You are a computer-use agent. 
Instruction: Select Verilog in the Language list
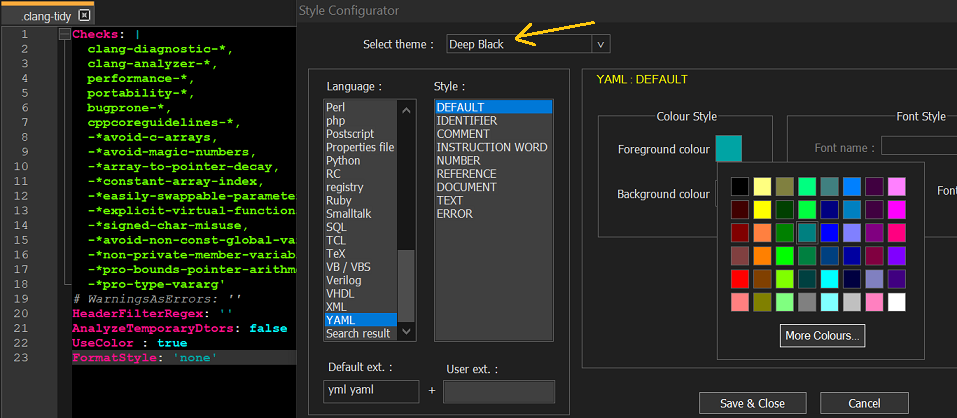tap(360, 281)
